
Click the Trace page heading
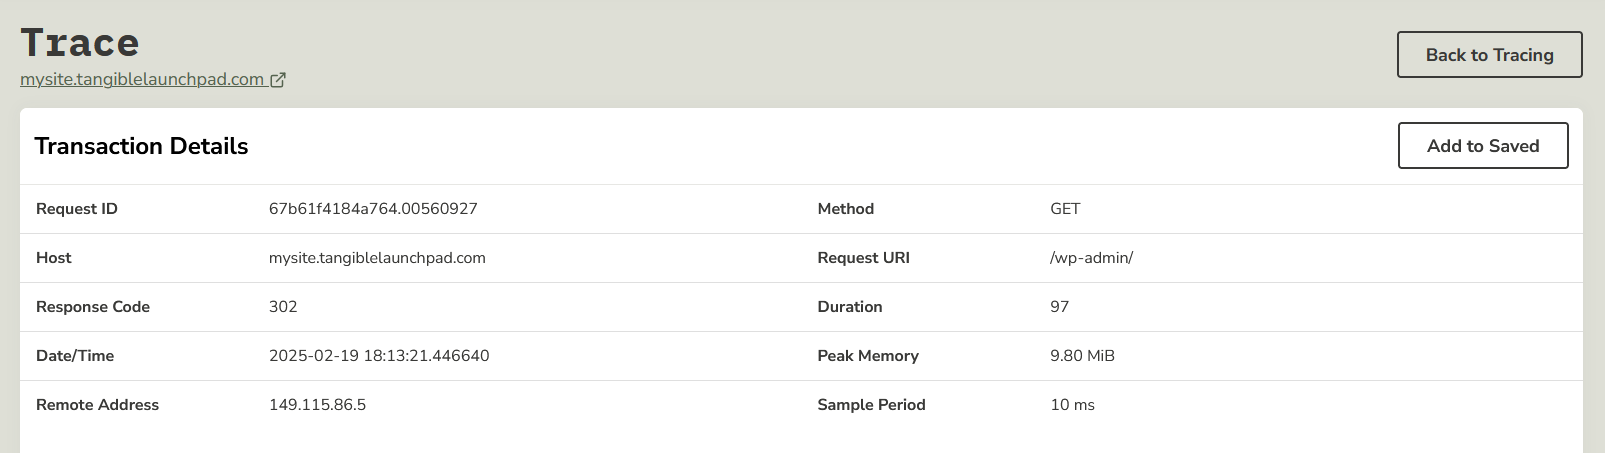click(80, 43)
